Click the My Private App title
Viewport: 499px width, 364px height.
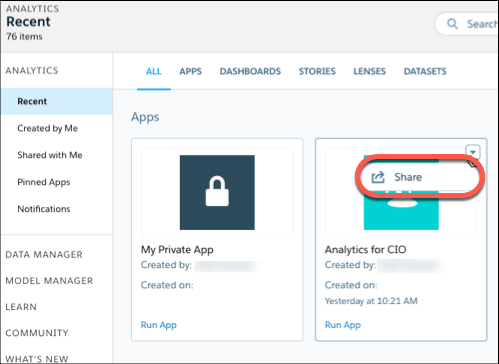point(177,250)
